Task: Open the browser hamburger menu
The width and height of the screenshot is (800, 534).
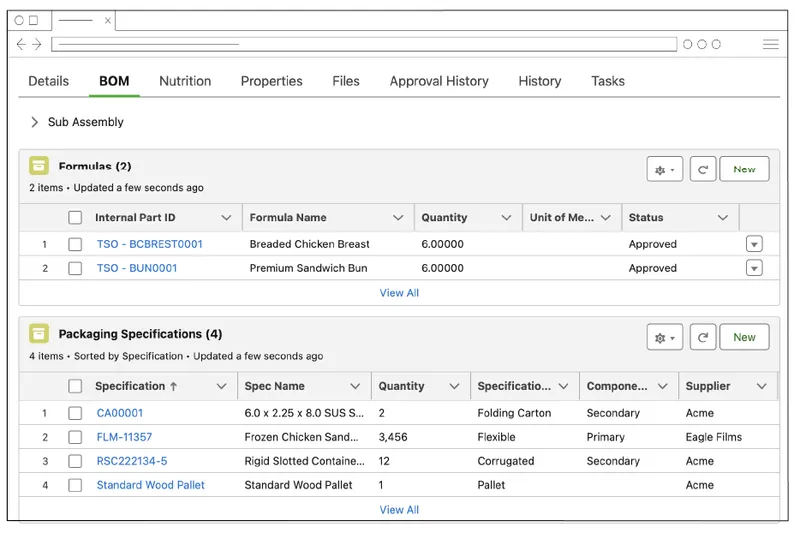Action: coord(770,44)
